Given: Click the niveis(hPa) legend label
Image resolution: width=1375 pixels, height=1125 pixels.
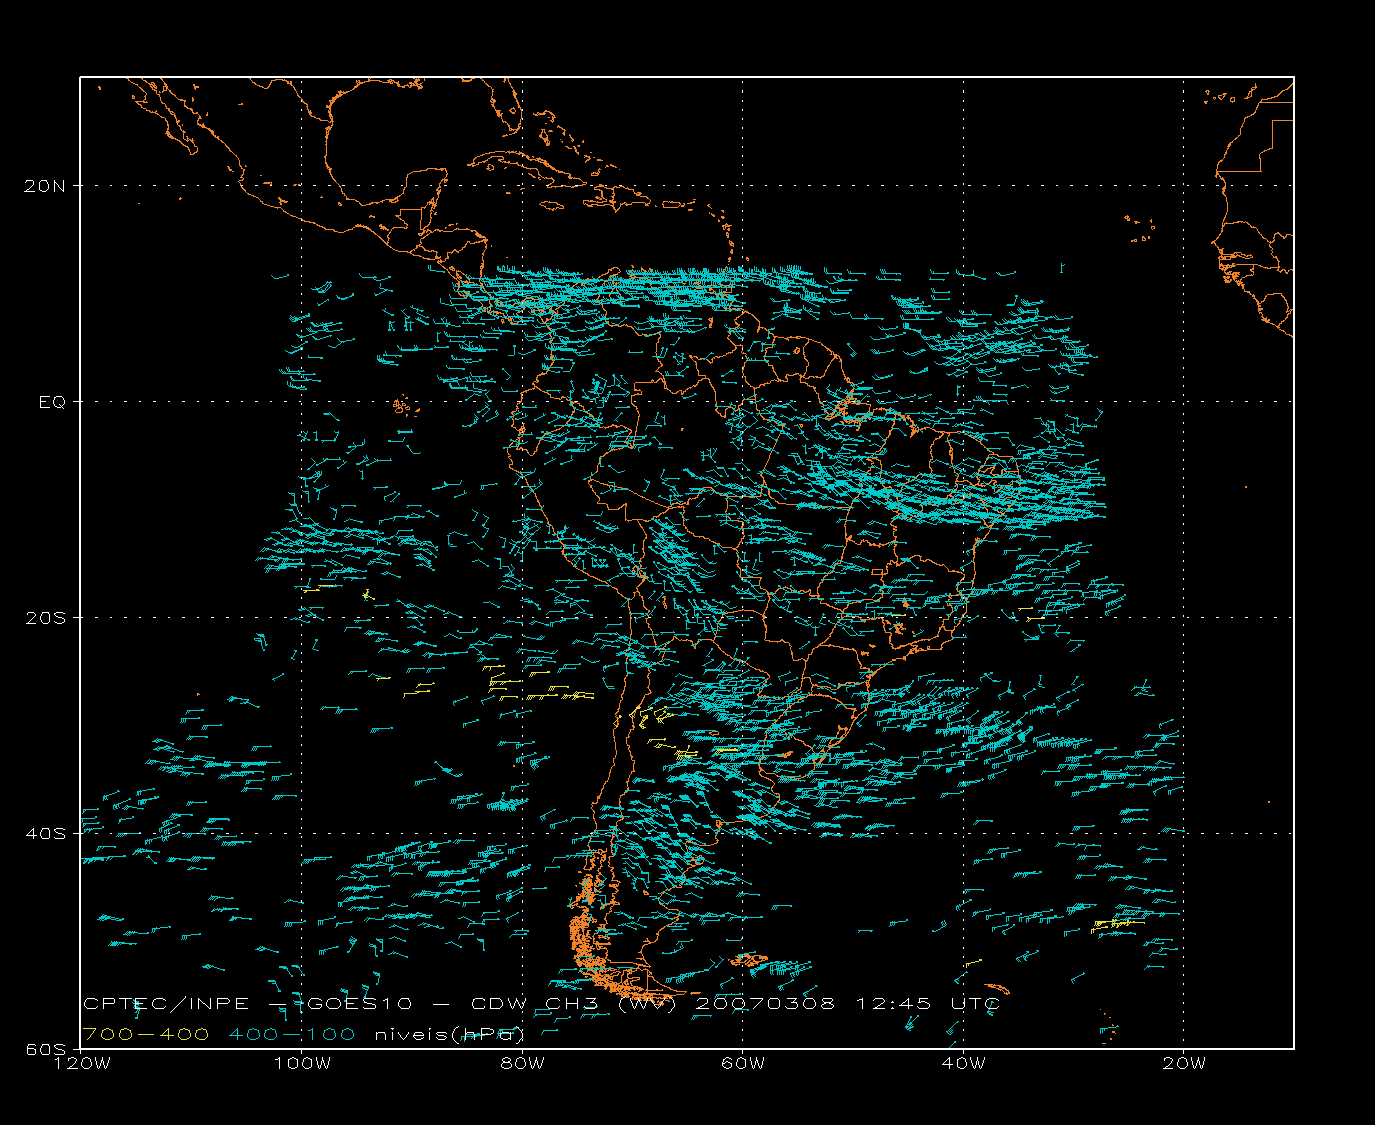Looking at the screenshot, I should tap(450, 1034).
